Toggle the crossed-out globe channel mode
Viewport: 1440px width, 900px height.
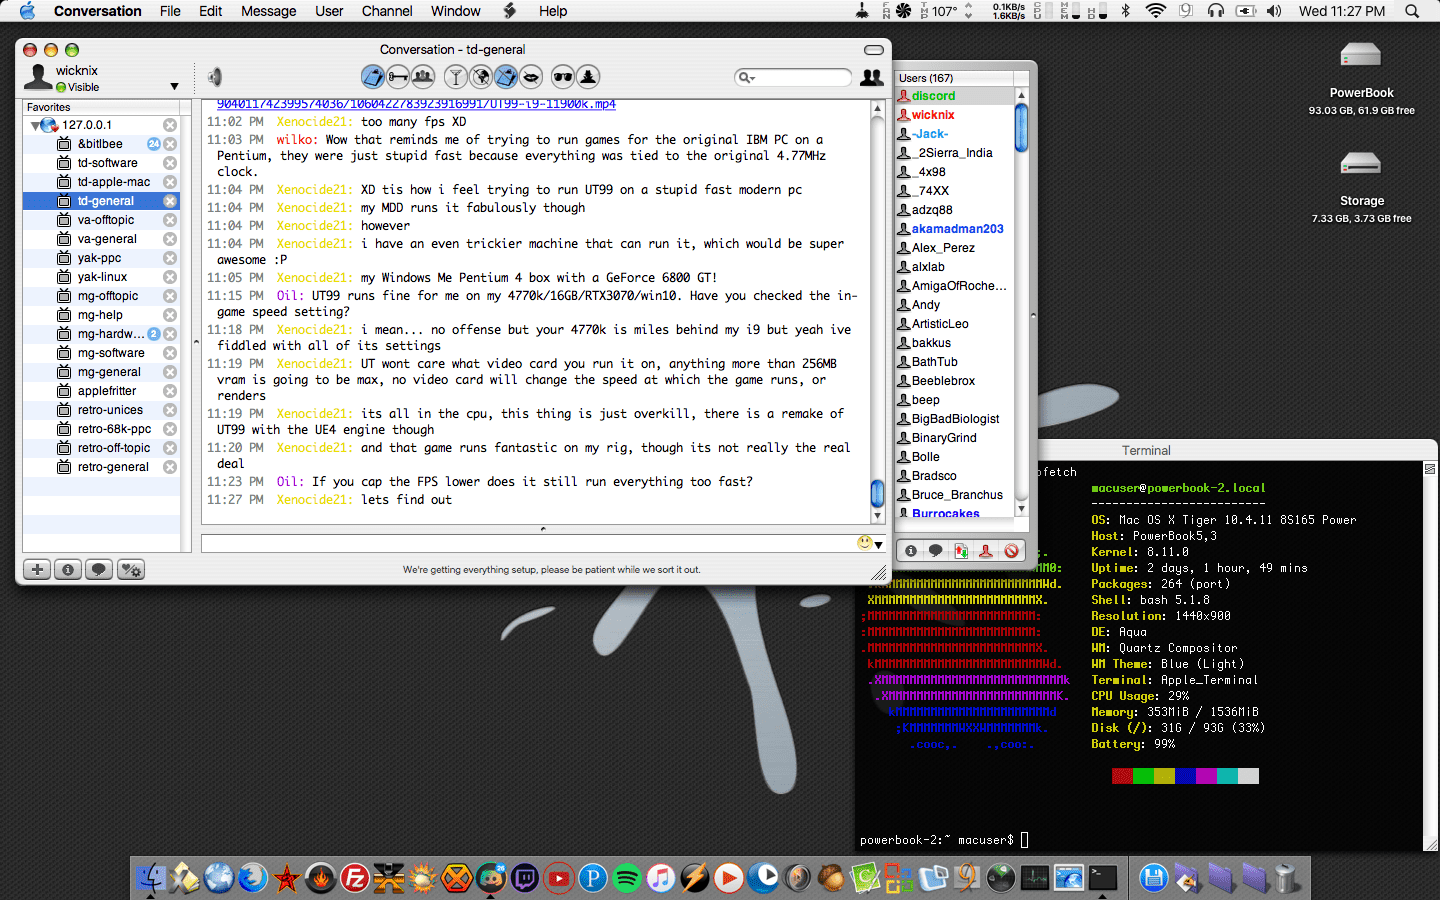[x=481, y=76]
